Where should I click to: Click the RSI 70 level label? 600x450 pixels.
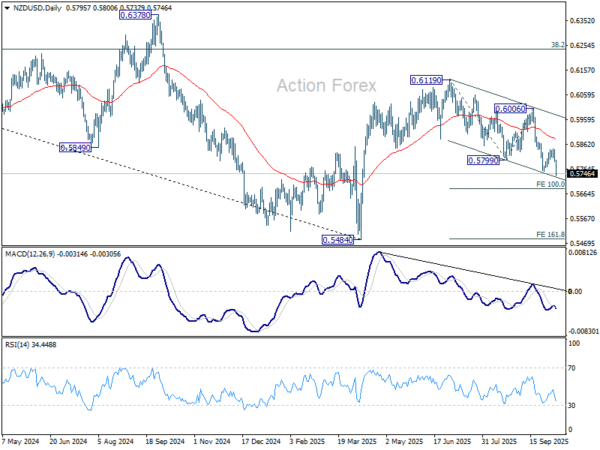[x=572, y=368]
